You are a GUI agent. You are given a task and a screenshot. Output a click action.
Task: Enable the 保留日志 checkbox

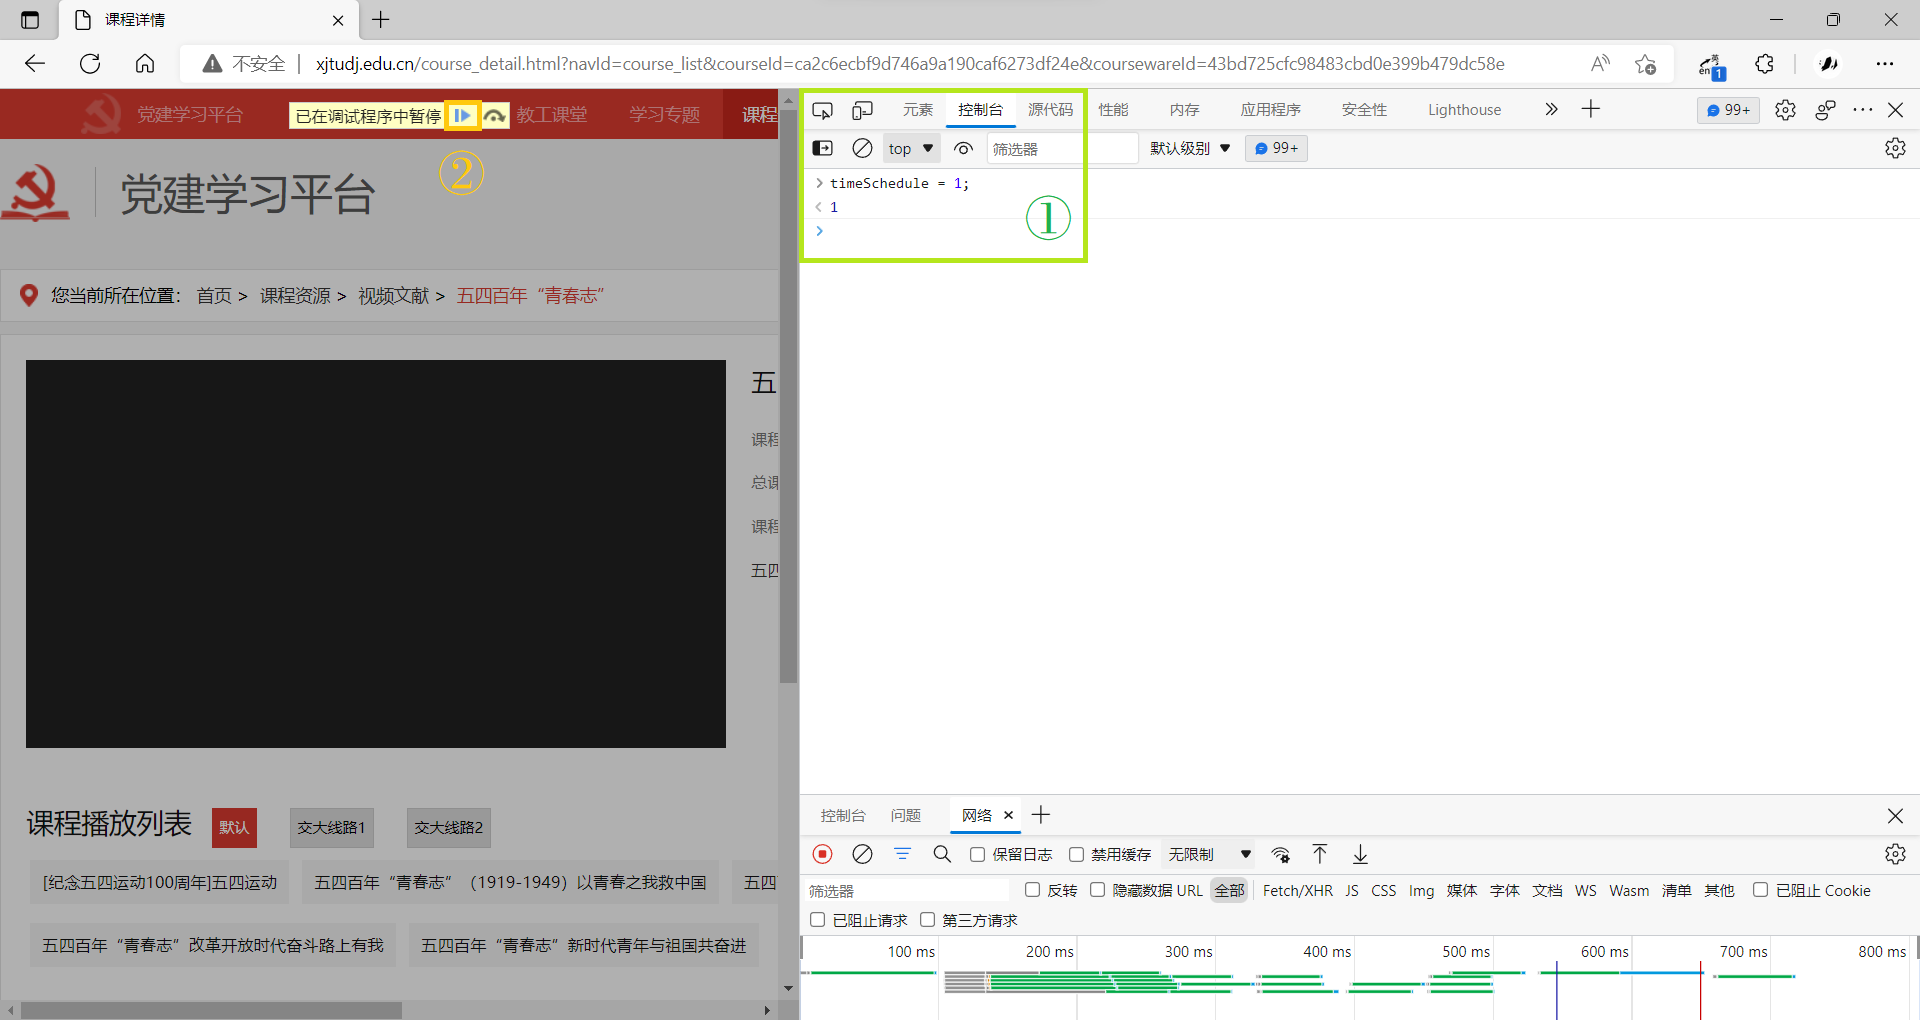tap(978, 854)
